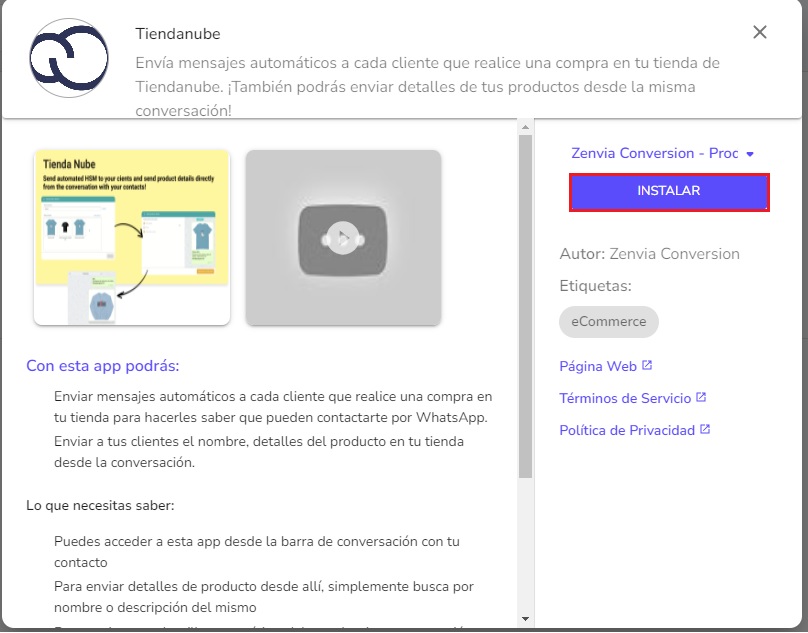This screenshot has width=808, height=633.
Task: Click the 'Enviar mensajes automáticos a cada cliente' paragraph
Action: tap(273, 407)
